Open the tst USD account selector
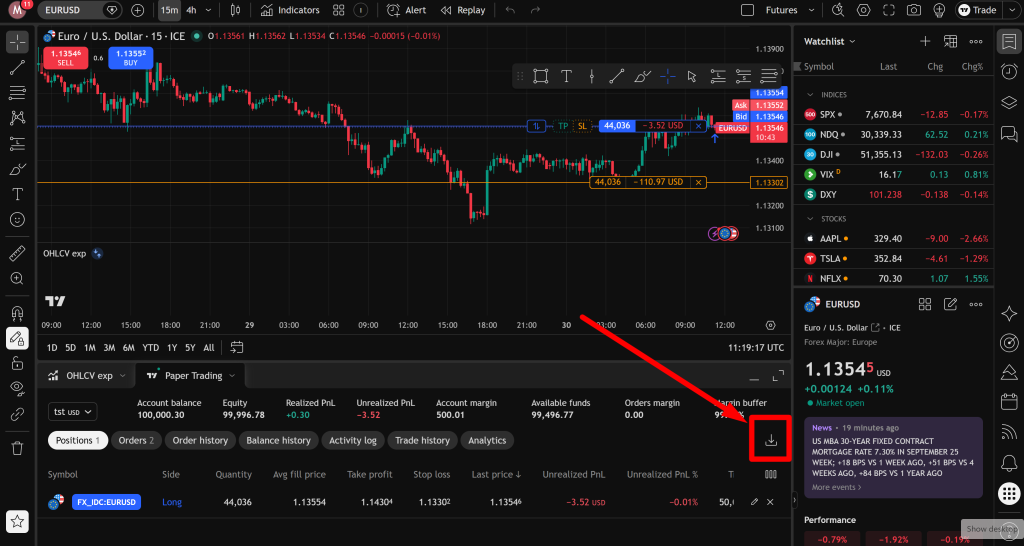The width and height of the screenshot is (1024, 546). pyautogui.click(x=72, y=412)
